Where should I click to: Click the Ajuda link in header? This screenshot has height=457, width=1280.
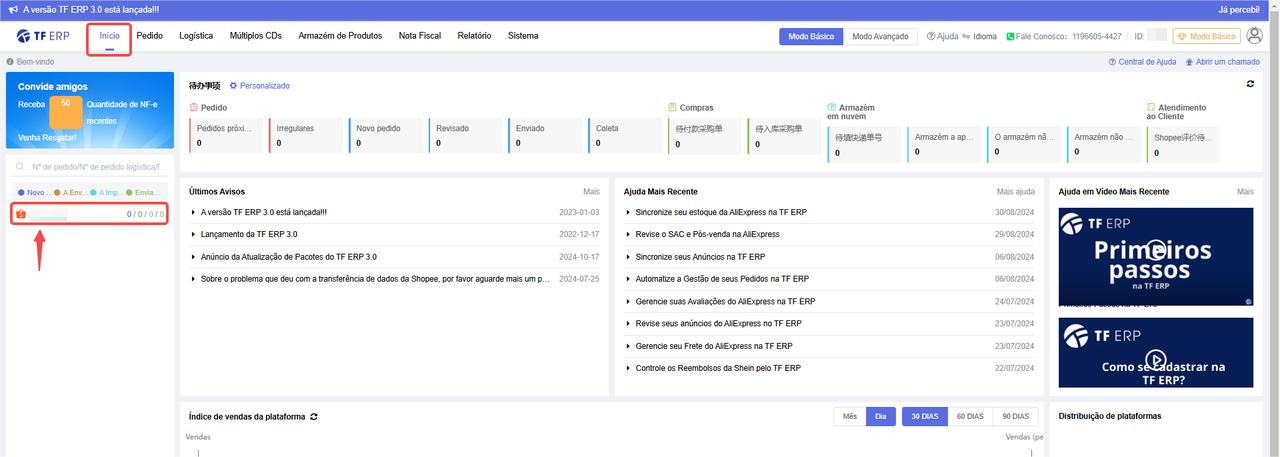coord(947,36)
